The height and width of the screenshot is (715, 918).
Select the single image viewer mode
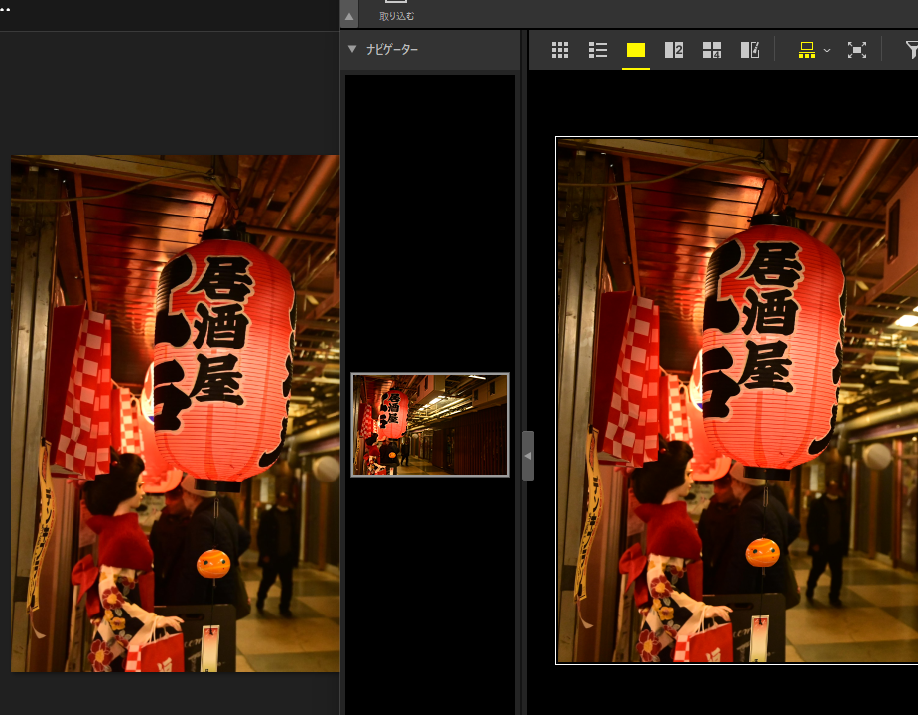click(636, 50)
